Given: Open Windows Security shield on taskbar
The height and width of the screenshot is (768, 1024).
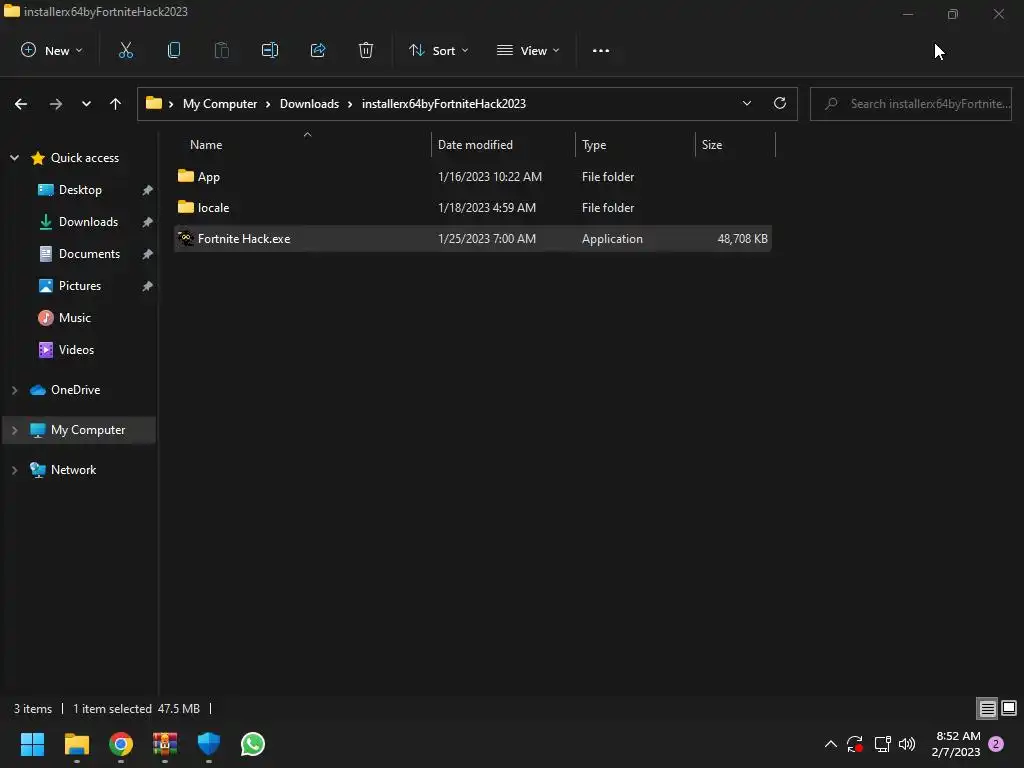Looking at the screenshot, I should 209,744.
